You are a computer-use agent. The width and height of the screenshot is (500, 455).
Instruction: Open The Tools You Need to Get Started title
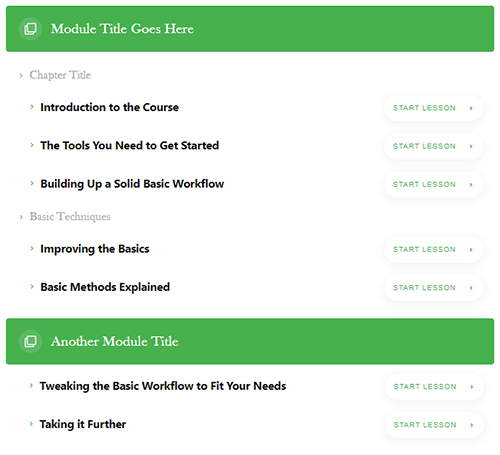click(x=129, y=146)
